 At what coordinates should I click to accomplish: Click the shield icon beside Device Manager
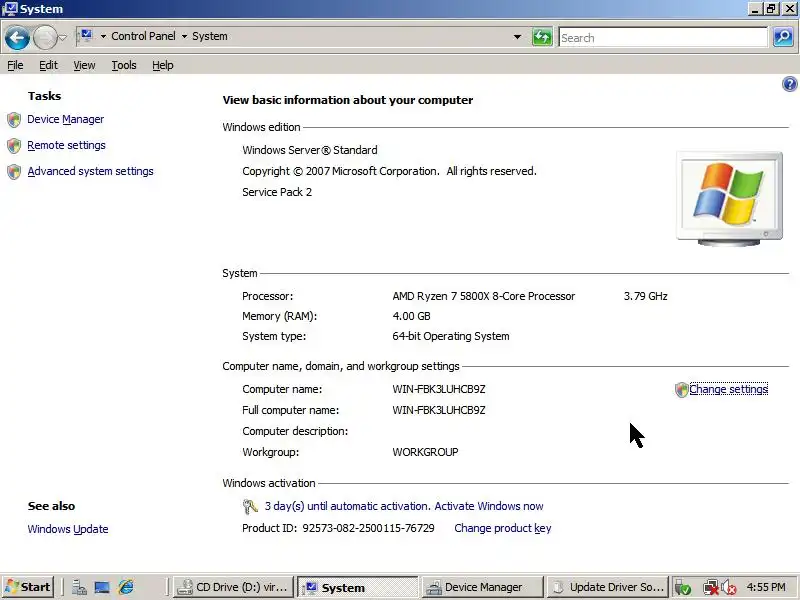pyautogui.click(x=14, y=120)
